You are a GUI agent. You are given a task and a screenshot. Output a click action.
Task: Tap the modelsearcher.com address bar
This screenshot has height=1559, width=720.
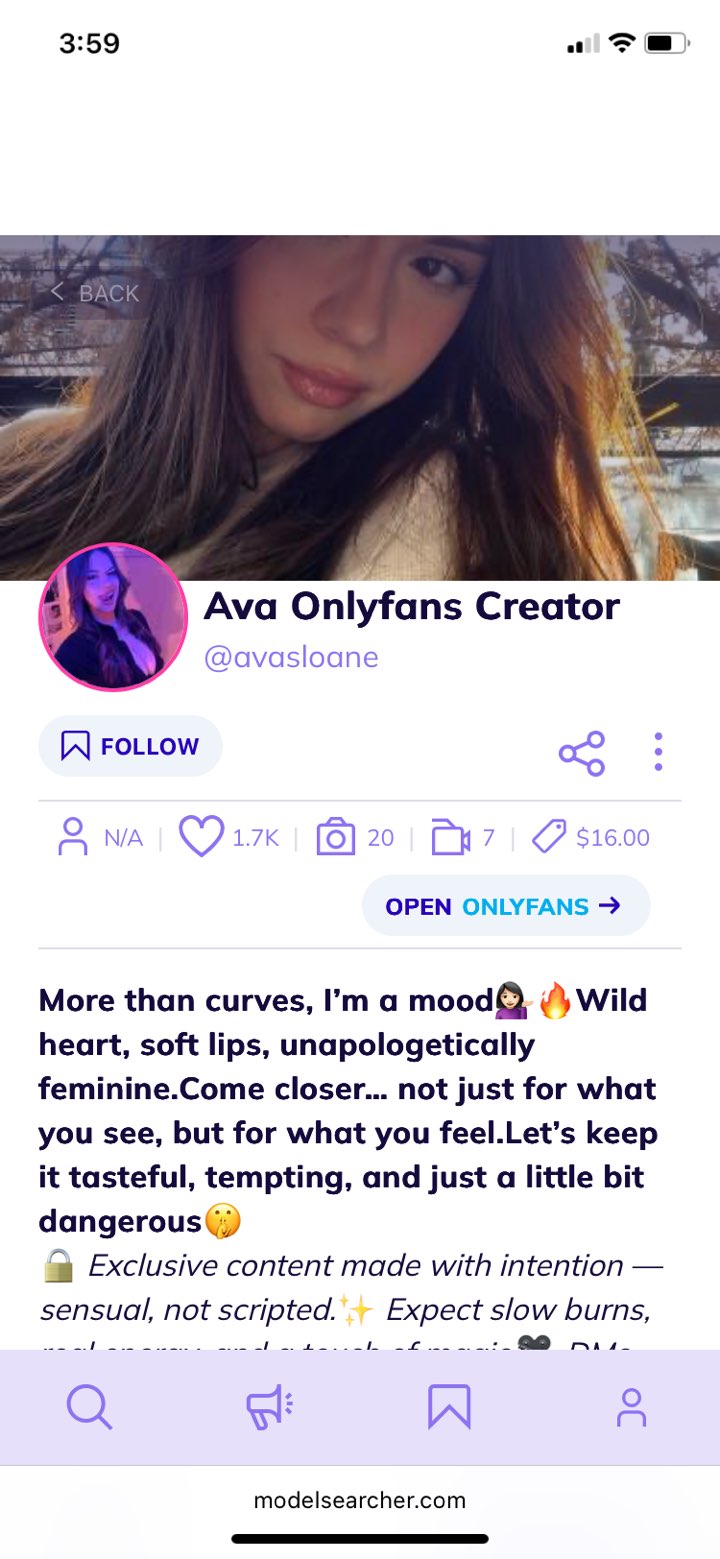point(360,1500)
